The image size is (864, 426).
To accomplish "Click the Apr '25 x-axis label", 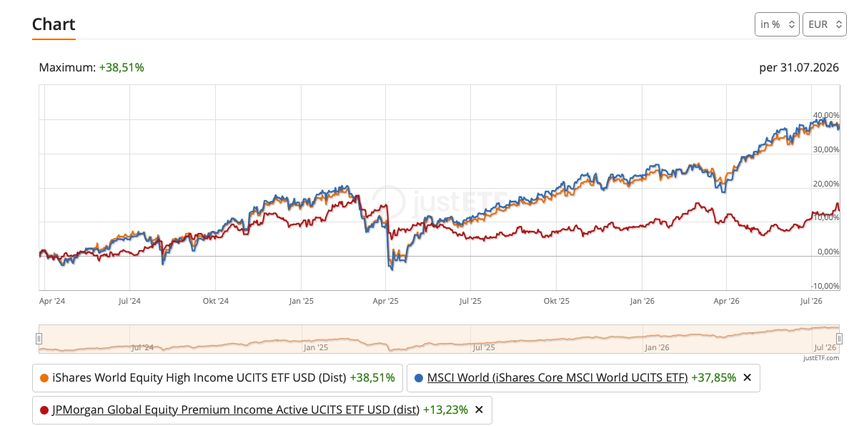I will [x=386, y=301].
